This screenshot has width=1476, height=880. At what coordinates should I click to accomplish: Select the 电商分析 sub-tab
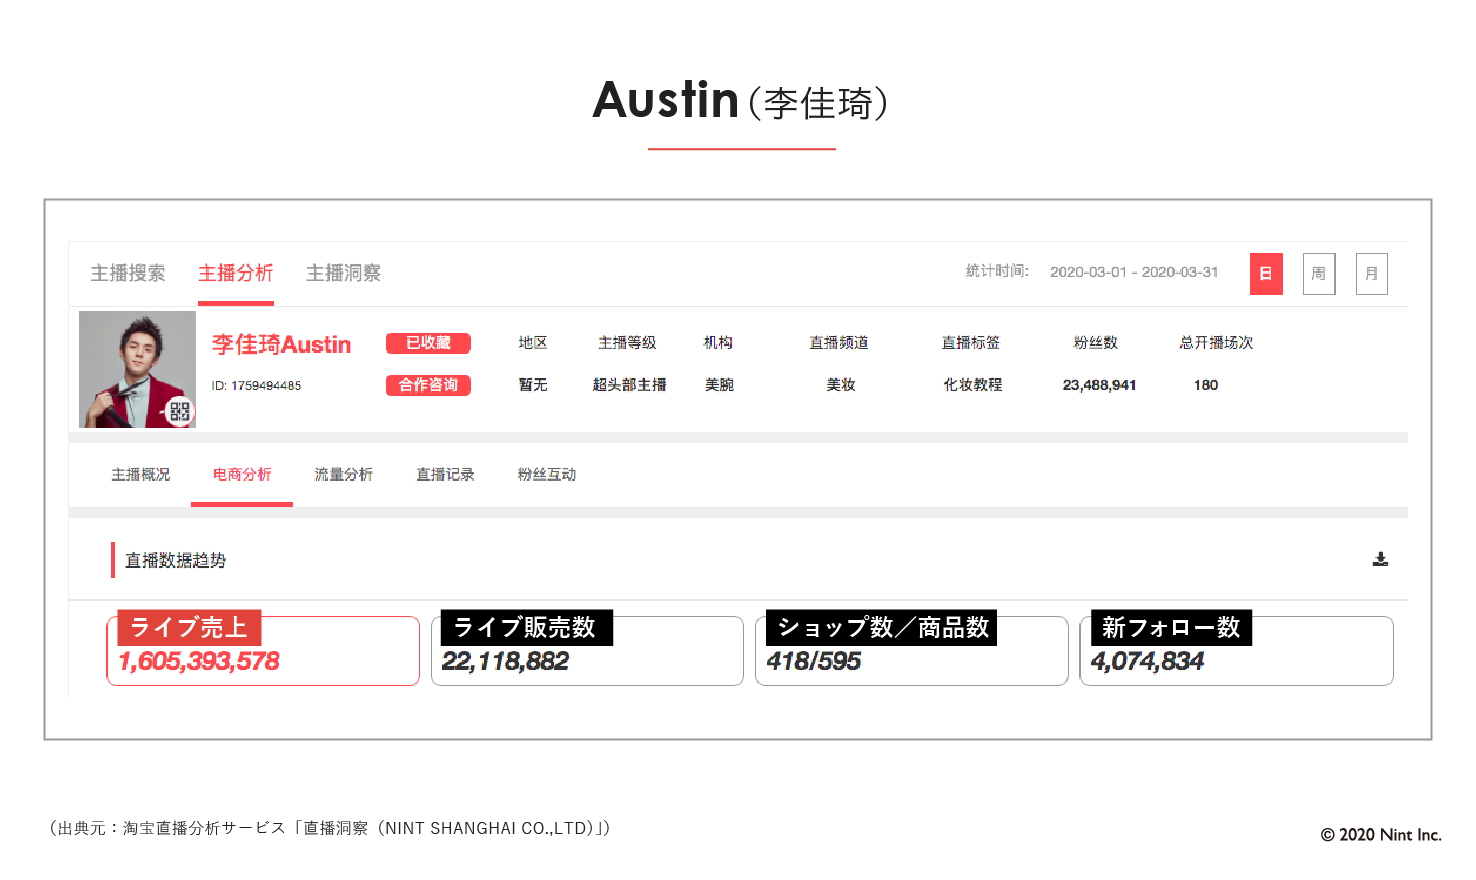[x=242, y=475]
